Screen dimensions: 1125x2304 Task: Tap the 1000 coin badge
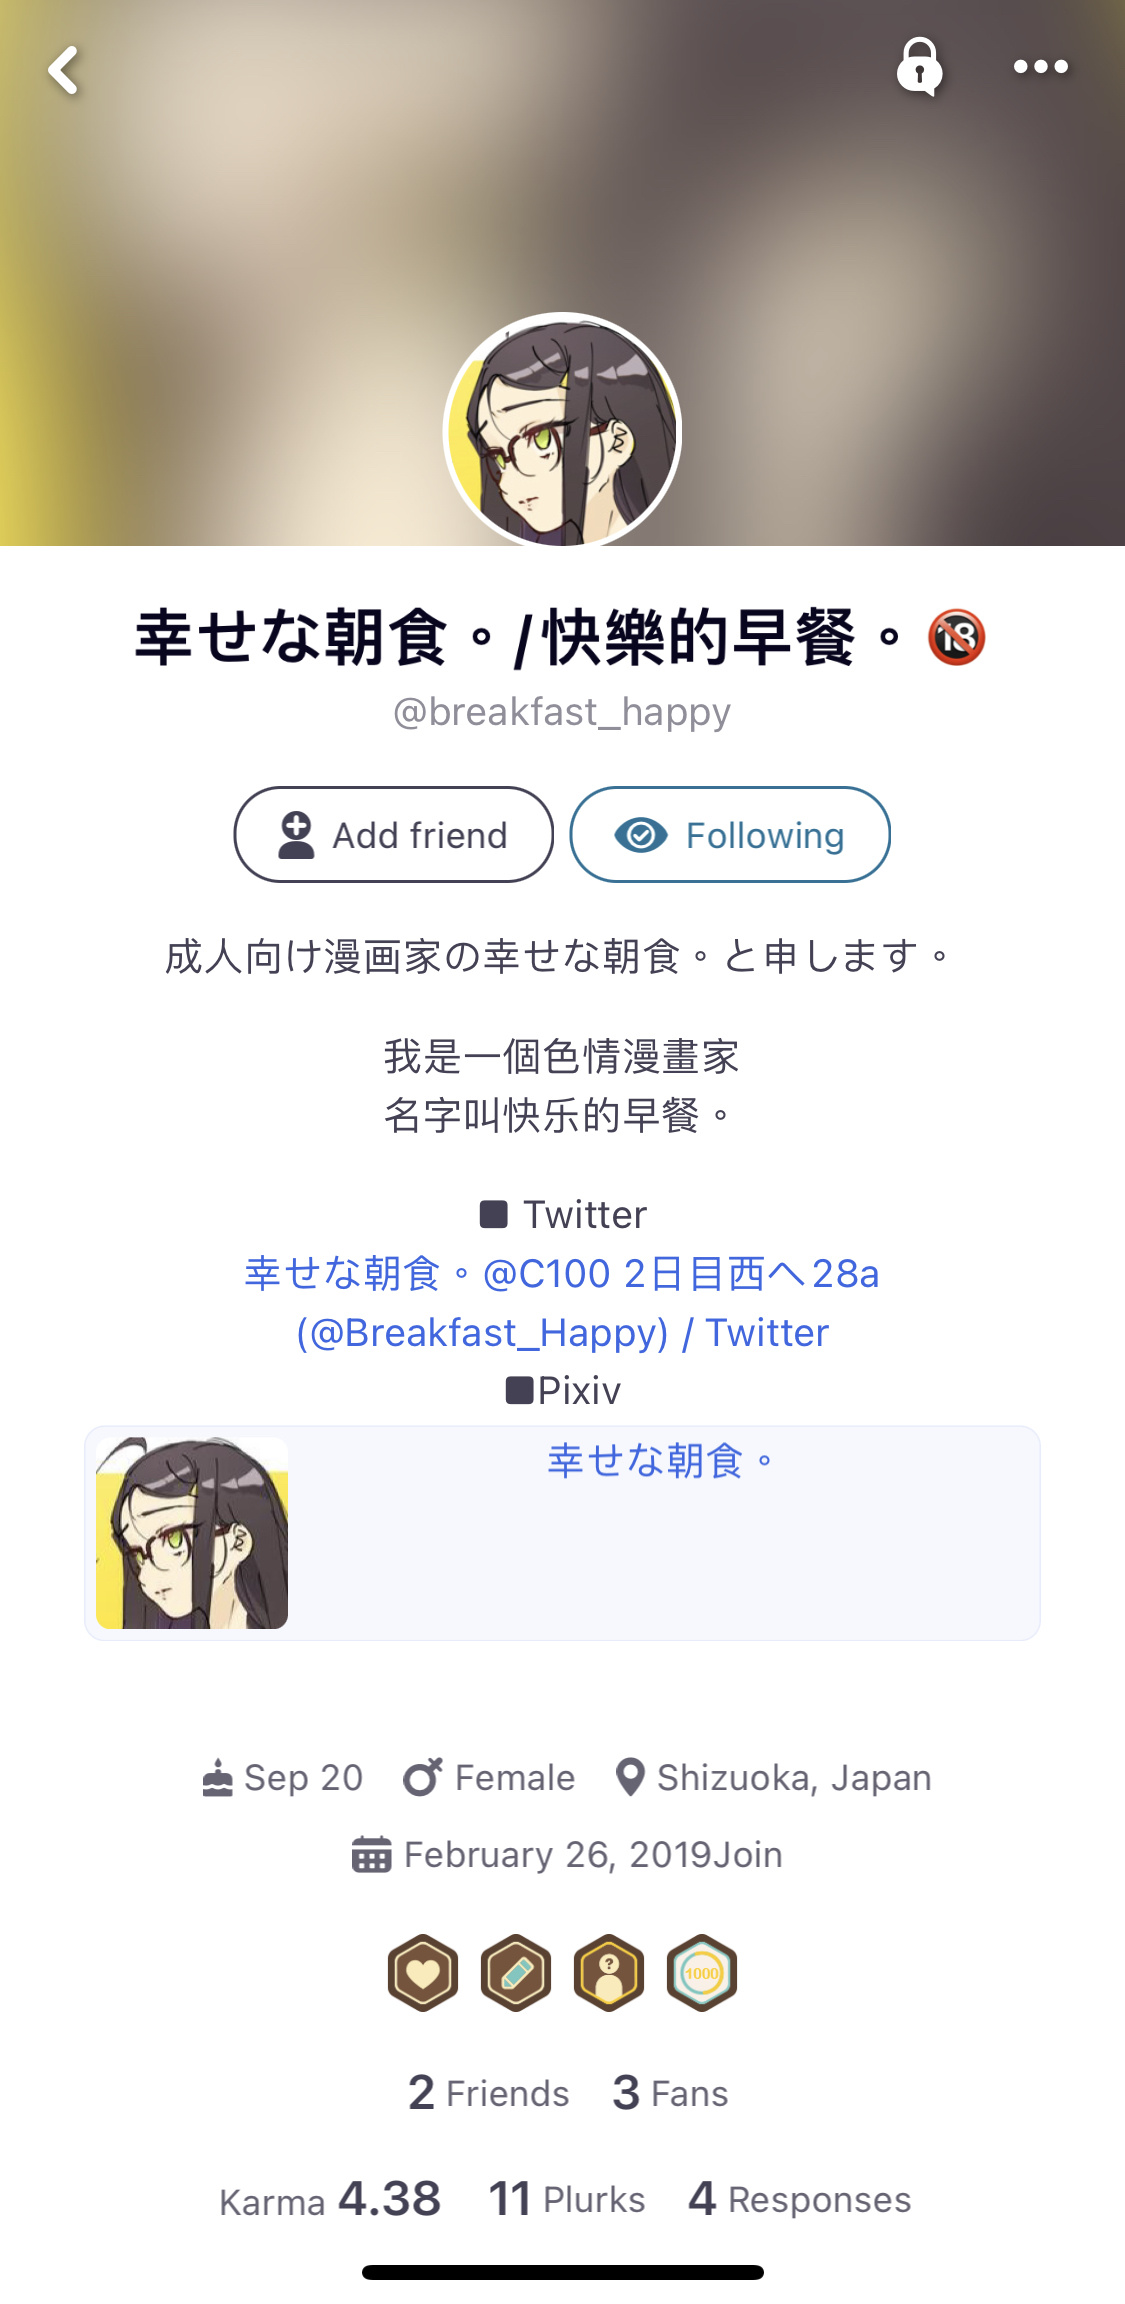click(702, 1972)
